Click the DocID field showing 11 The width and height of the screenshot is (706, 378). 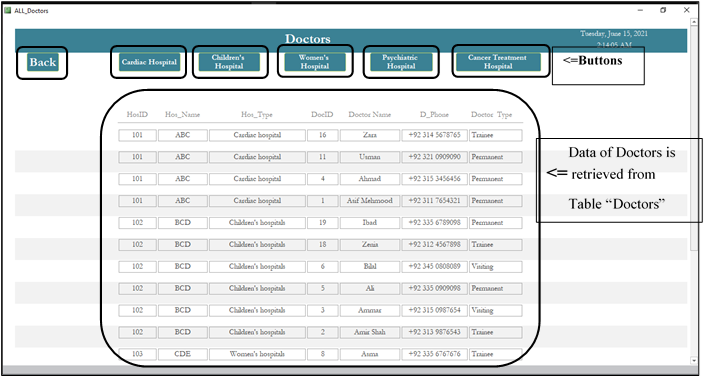coord(322,157)
